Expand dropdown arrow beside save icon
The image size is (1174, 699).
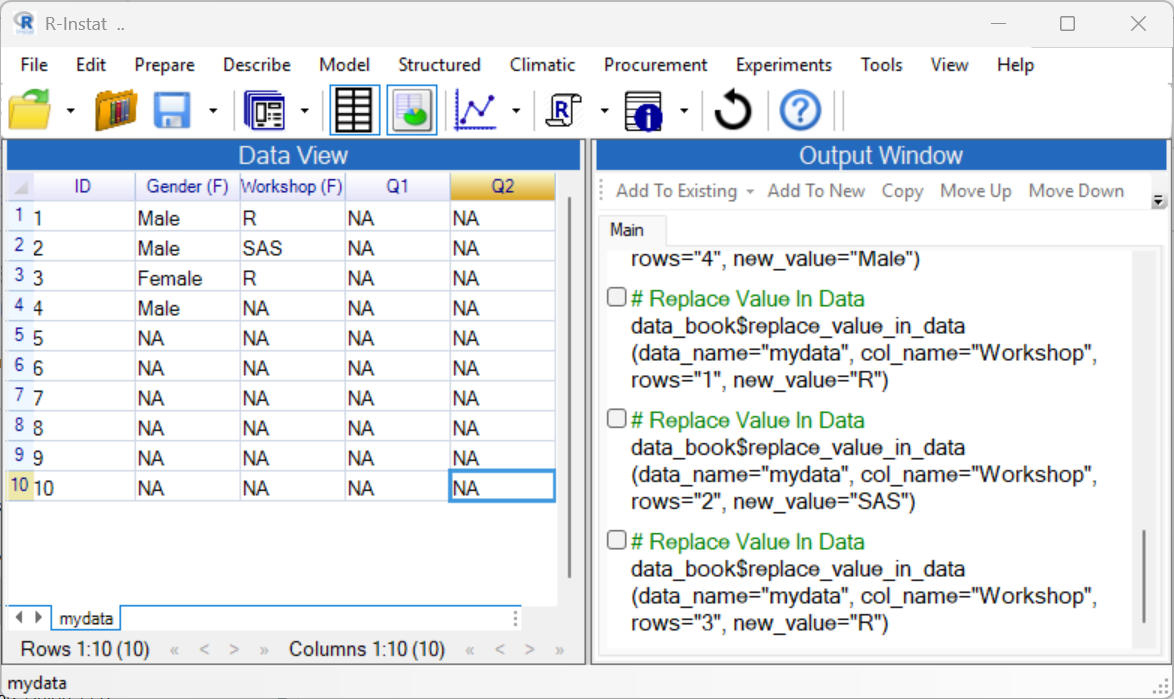click(213, 111)
